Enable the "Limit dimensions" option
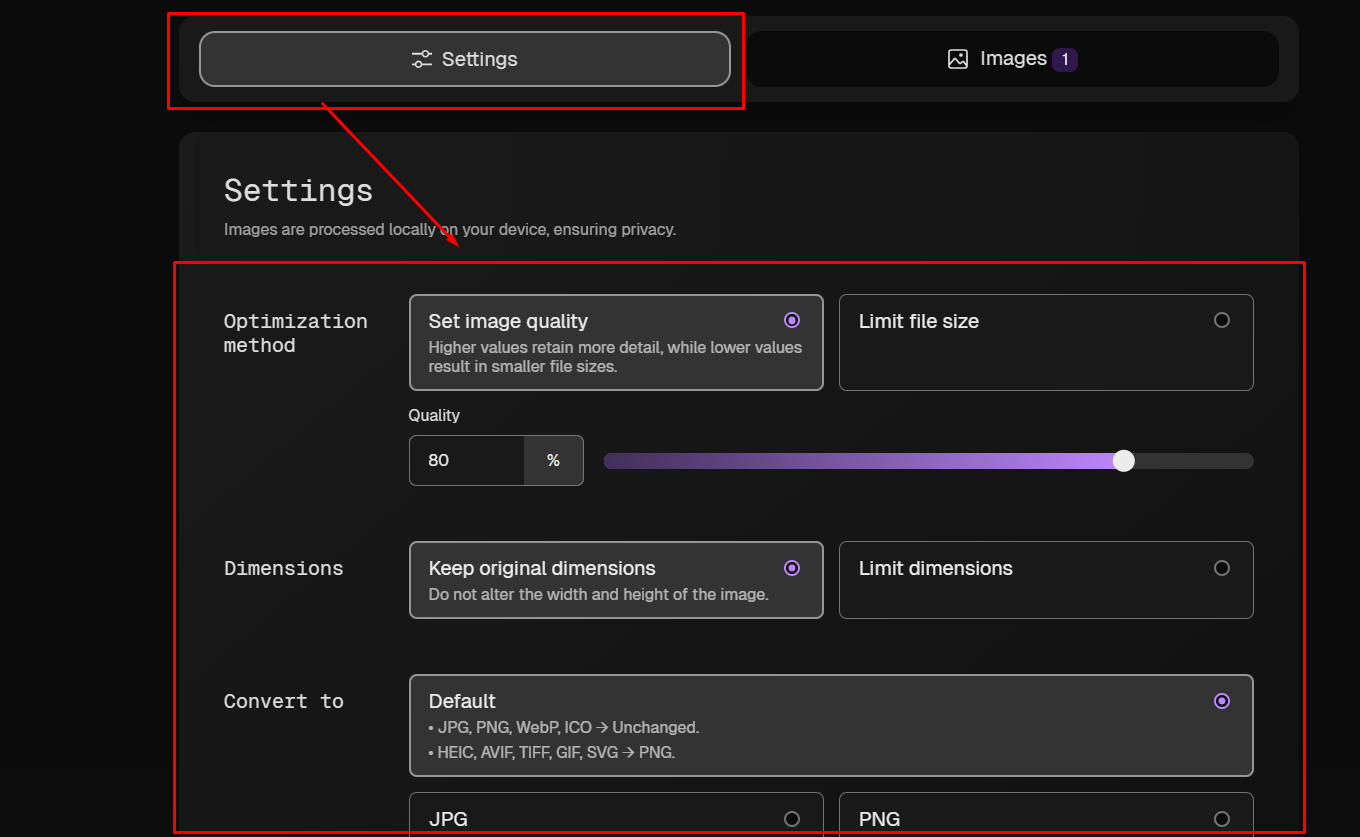This screenshot has height=837, width=1360. coord(1046,580)
